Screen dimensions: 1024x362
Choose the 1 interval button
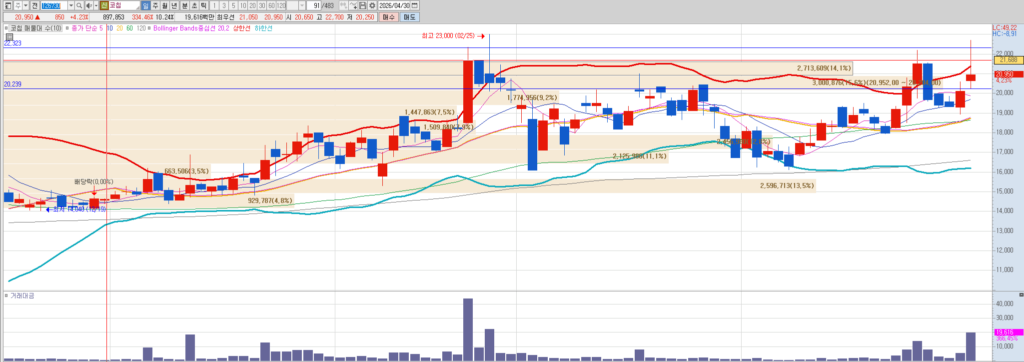click(x=215, y=5)
